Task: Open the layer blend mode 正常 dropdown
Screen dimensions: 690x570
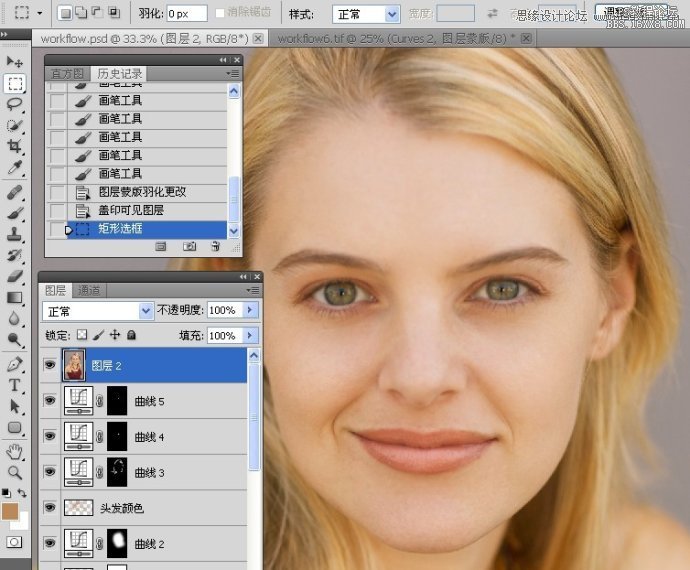Action: [146, 312]
